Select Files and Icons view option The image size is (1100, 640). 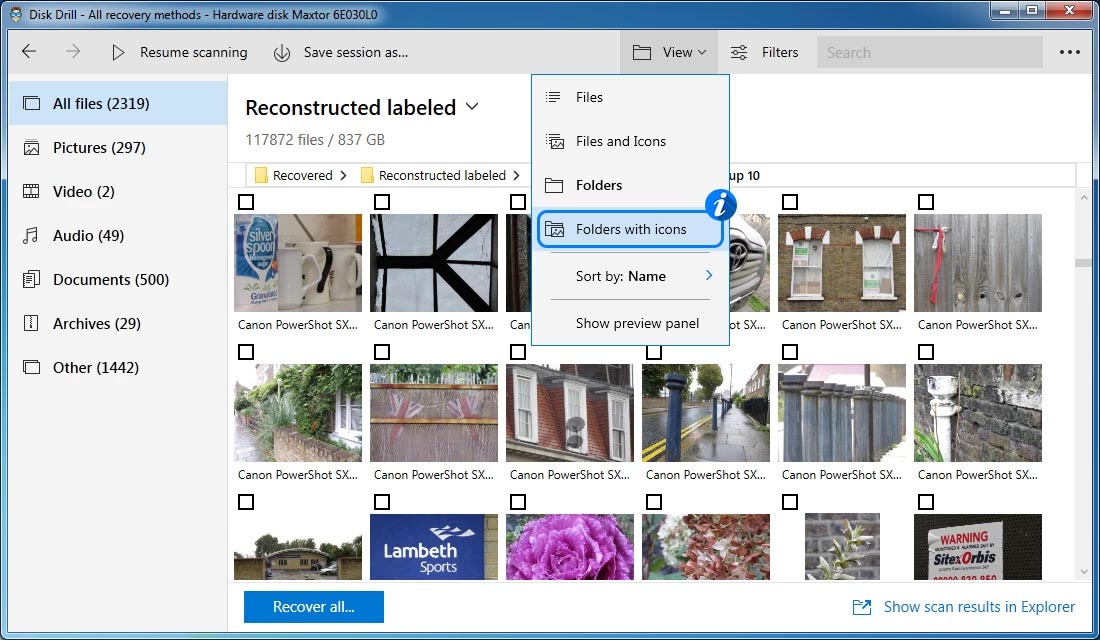[630, 141]
